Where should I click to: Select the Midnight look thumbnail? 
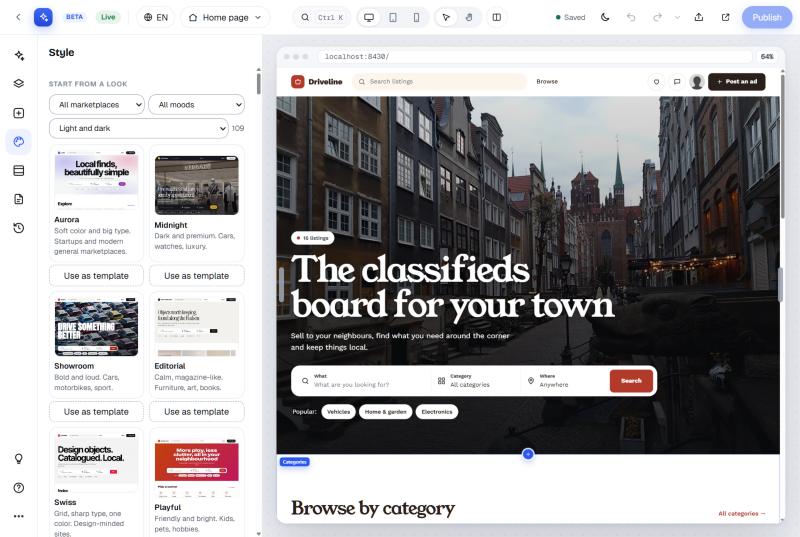pos(196,185)
